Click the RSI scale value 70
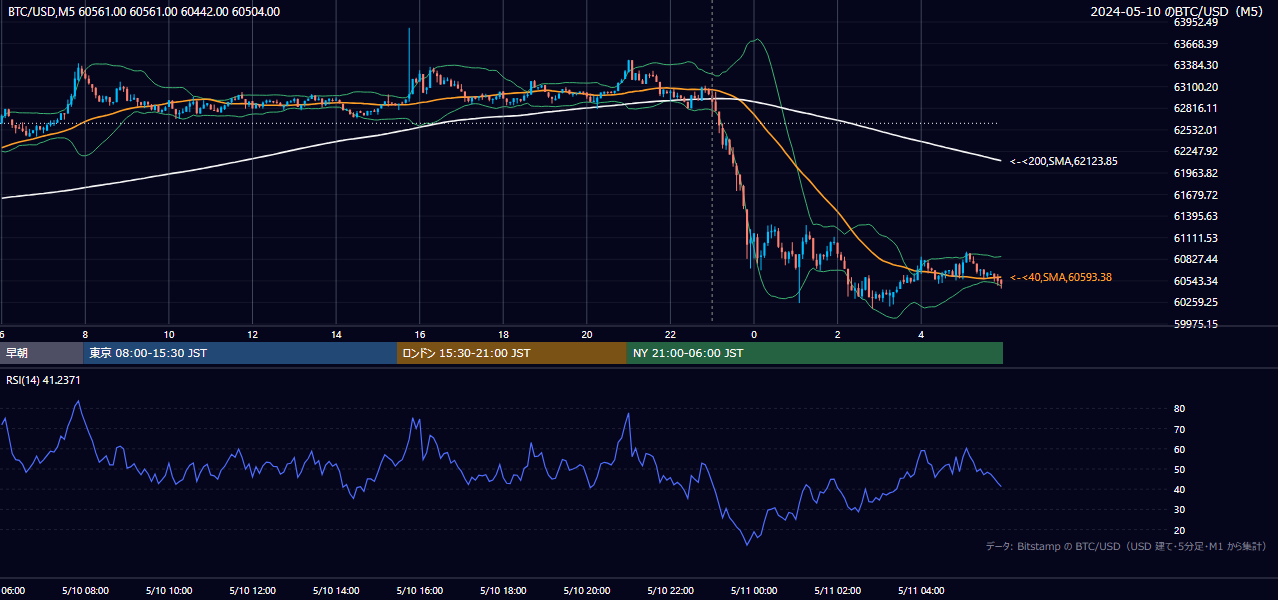 pyautogui.click(x=1179, y=429)
